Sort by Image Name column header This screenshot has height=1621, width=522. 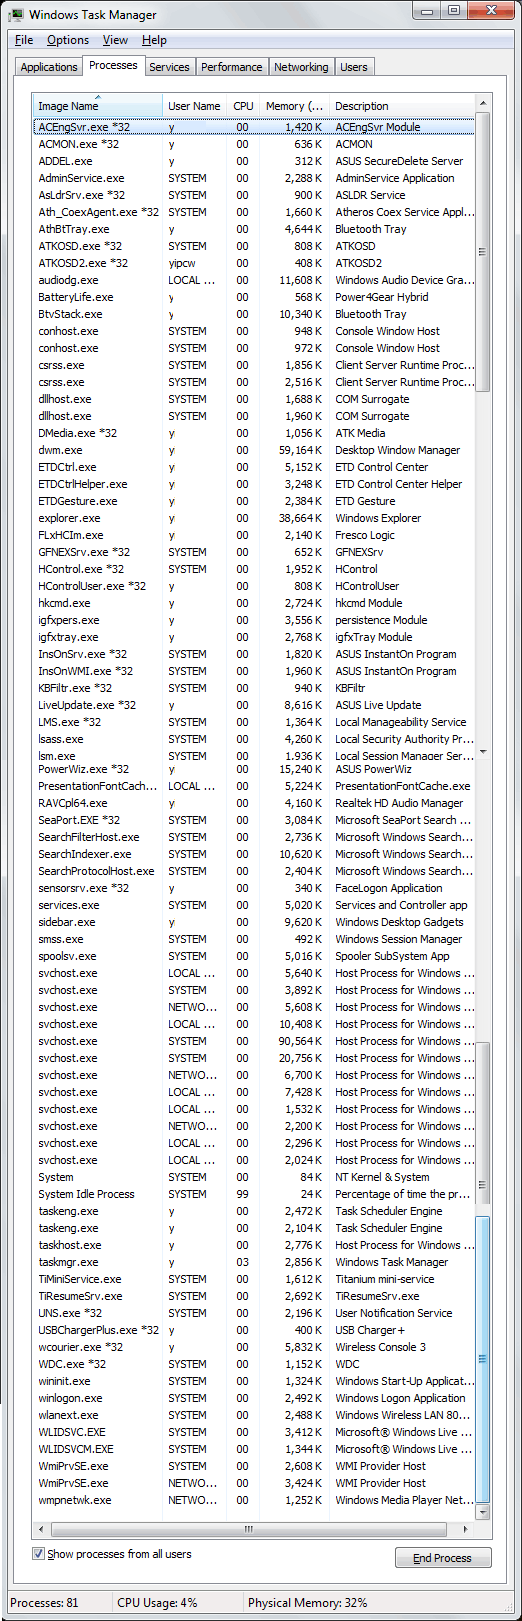98,106
